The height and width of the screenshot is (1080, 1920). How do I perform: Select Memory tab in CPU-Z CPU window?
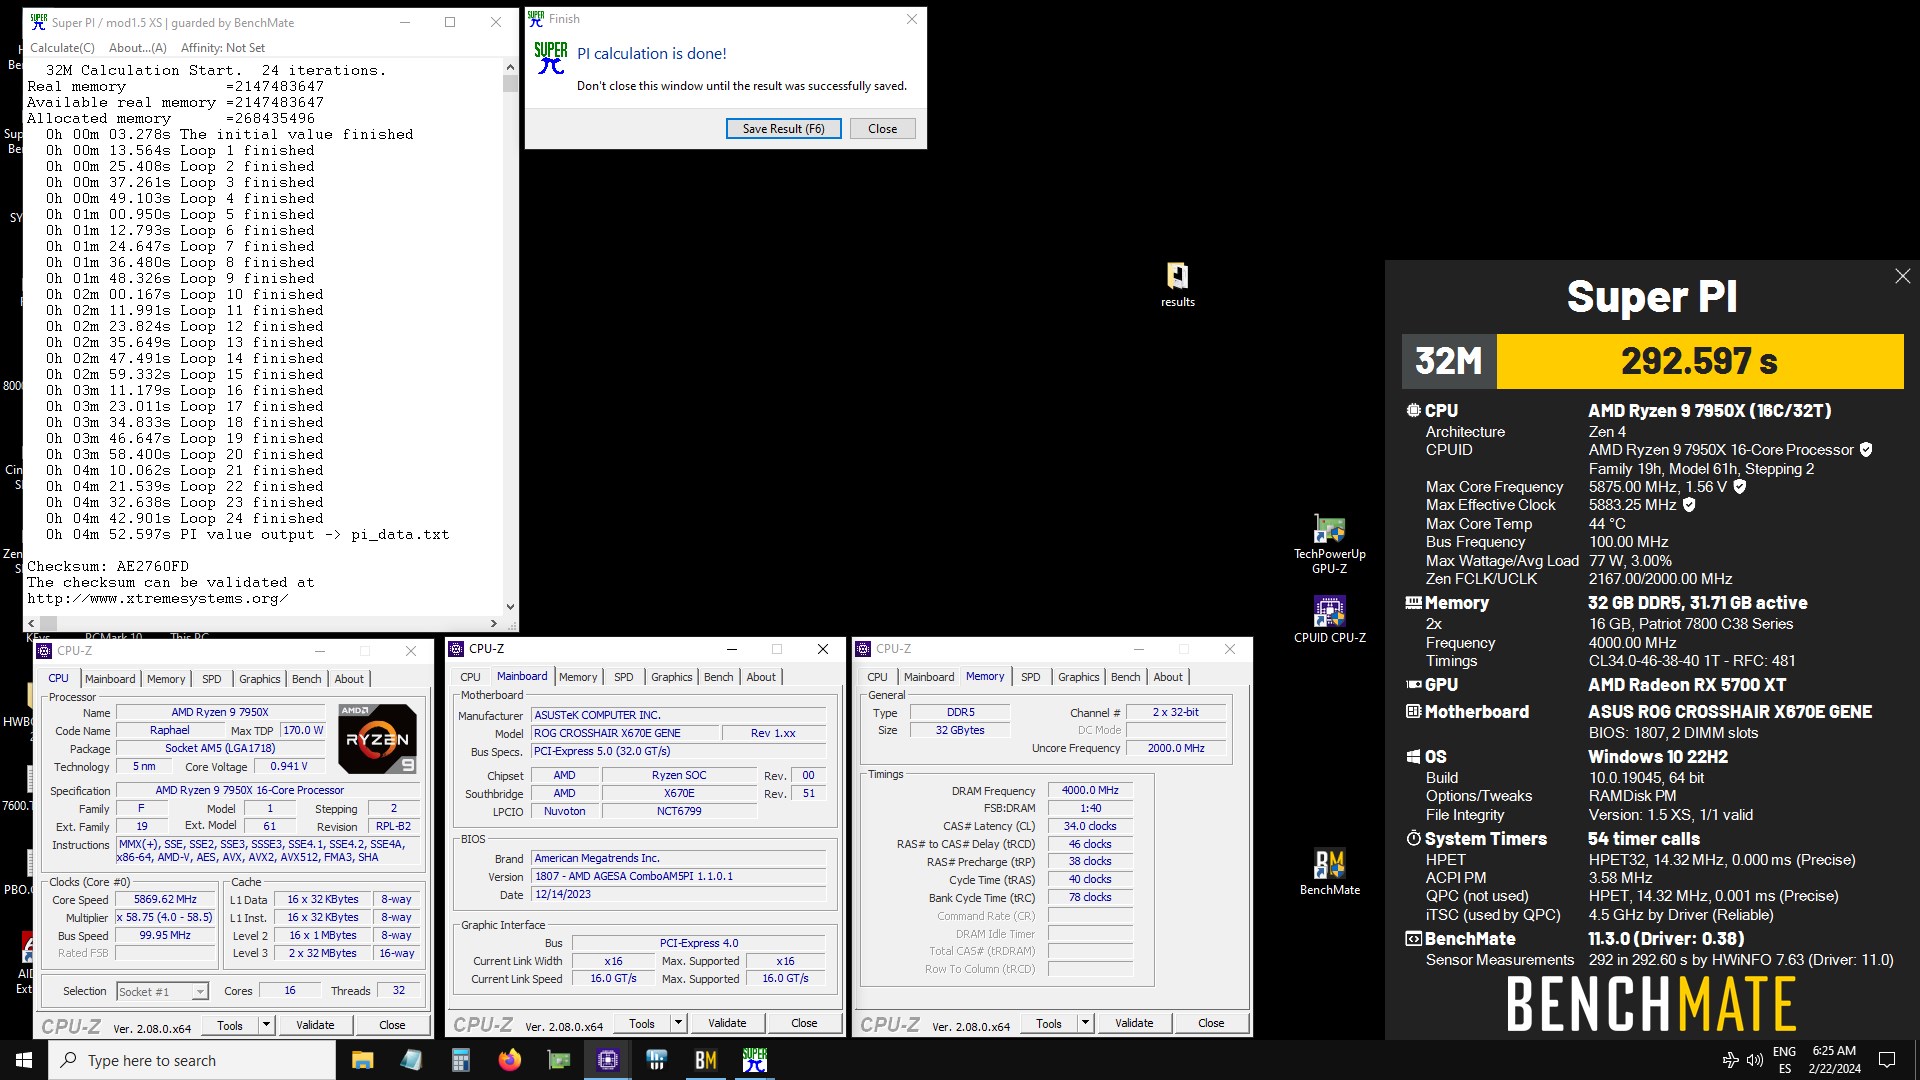click(166, 679)
